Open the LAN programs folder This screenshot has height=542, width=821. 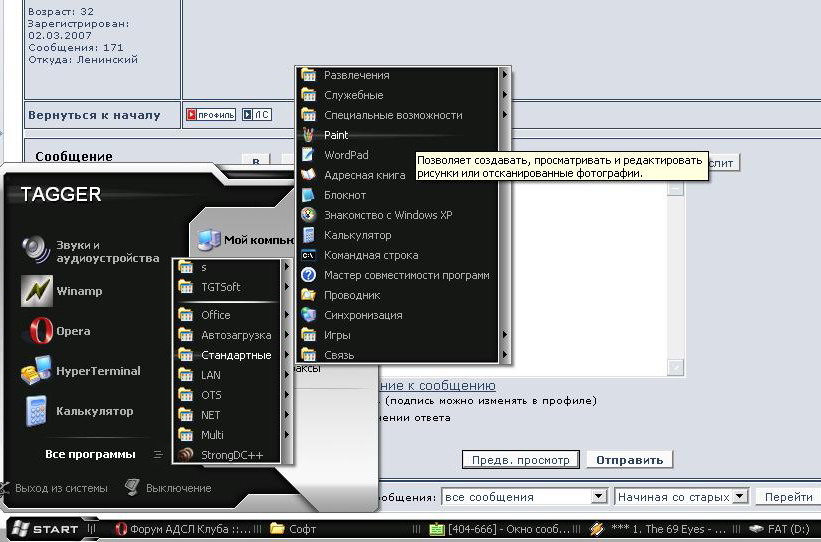click(233, 375)
